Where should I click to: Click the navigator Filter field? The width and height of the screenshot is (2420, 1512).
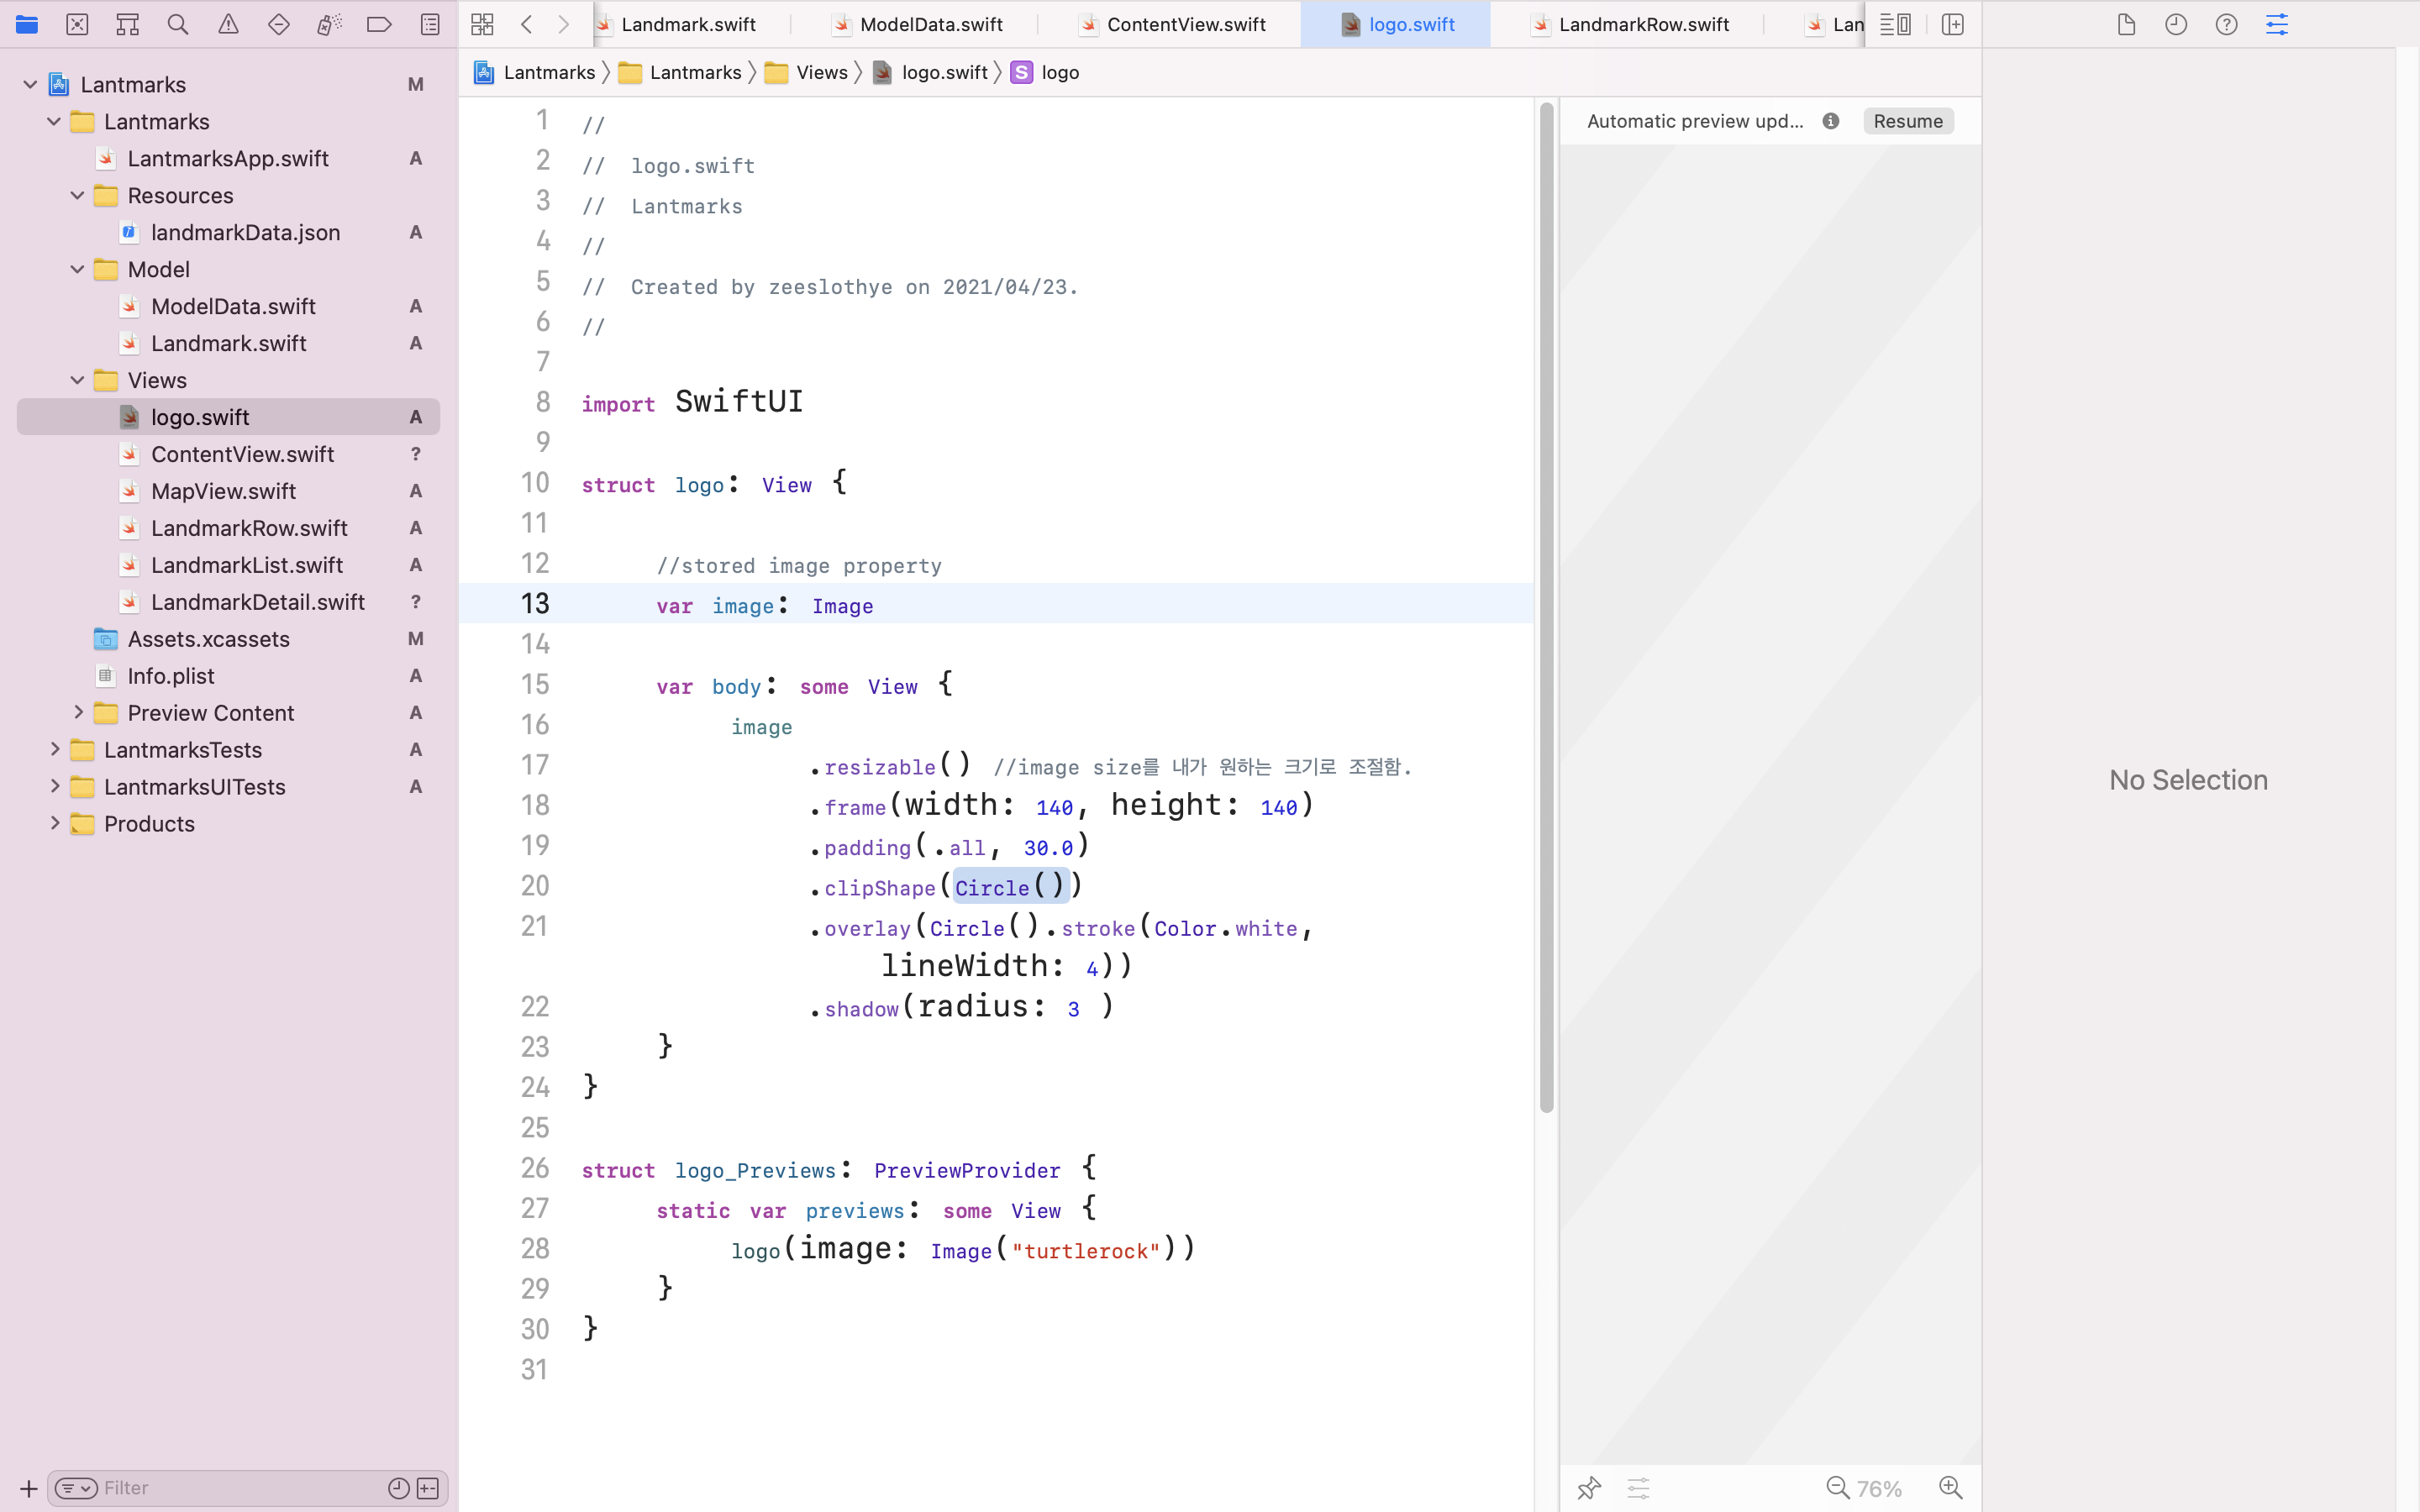(240, 1488)
